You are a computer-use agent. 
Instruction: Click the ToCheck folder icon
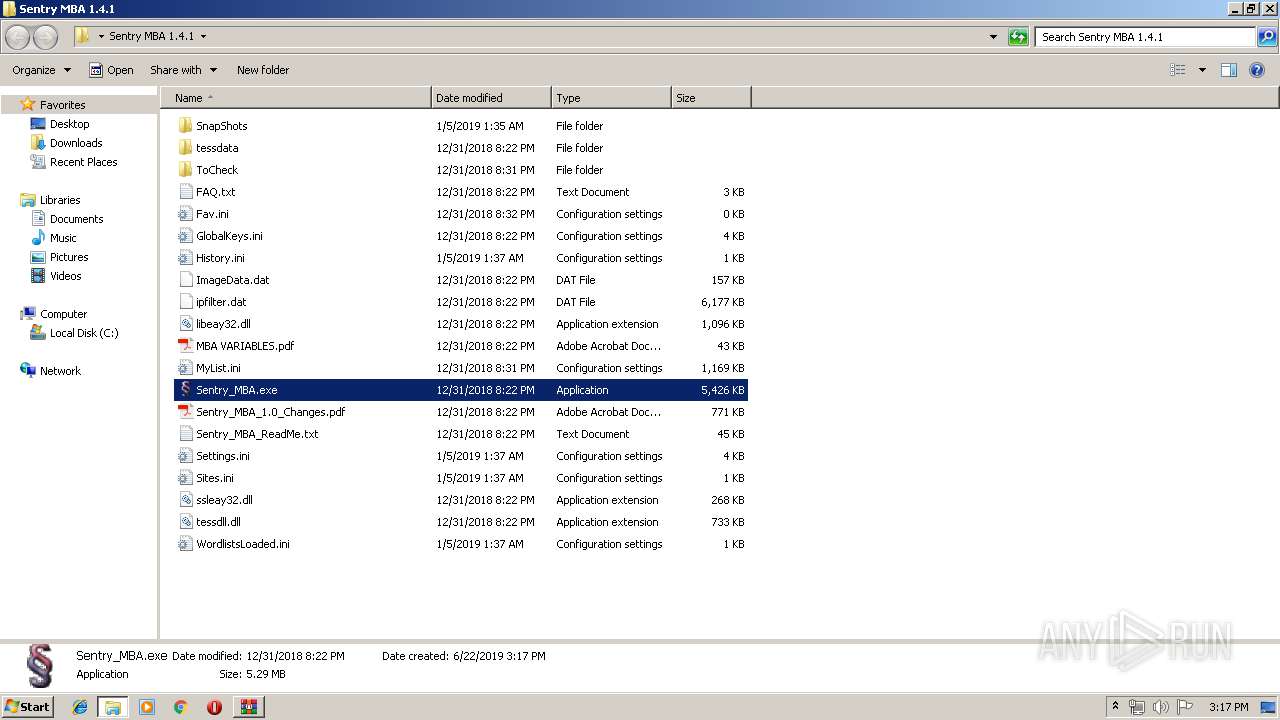pyautogui.click(x=185, y=170)
